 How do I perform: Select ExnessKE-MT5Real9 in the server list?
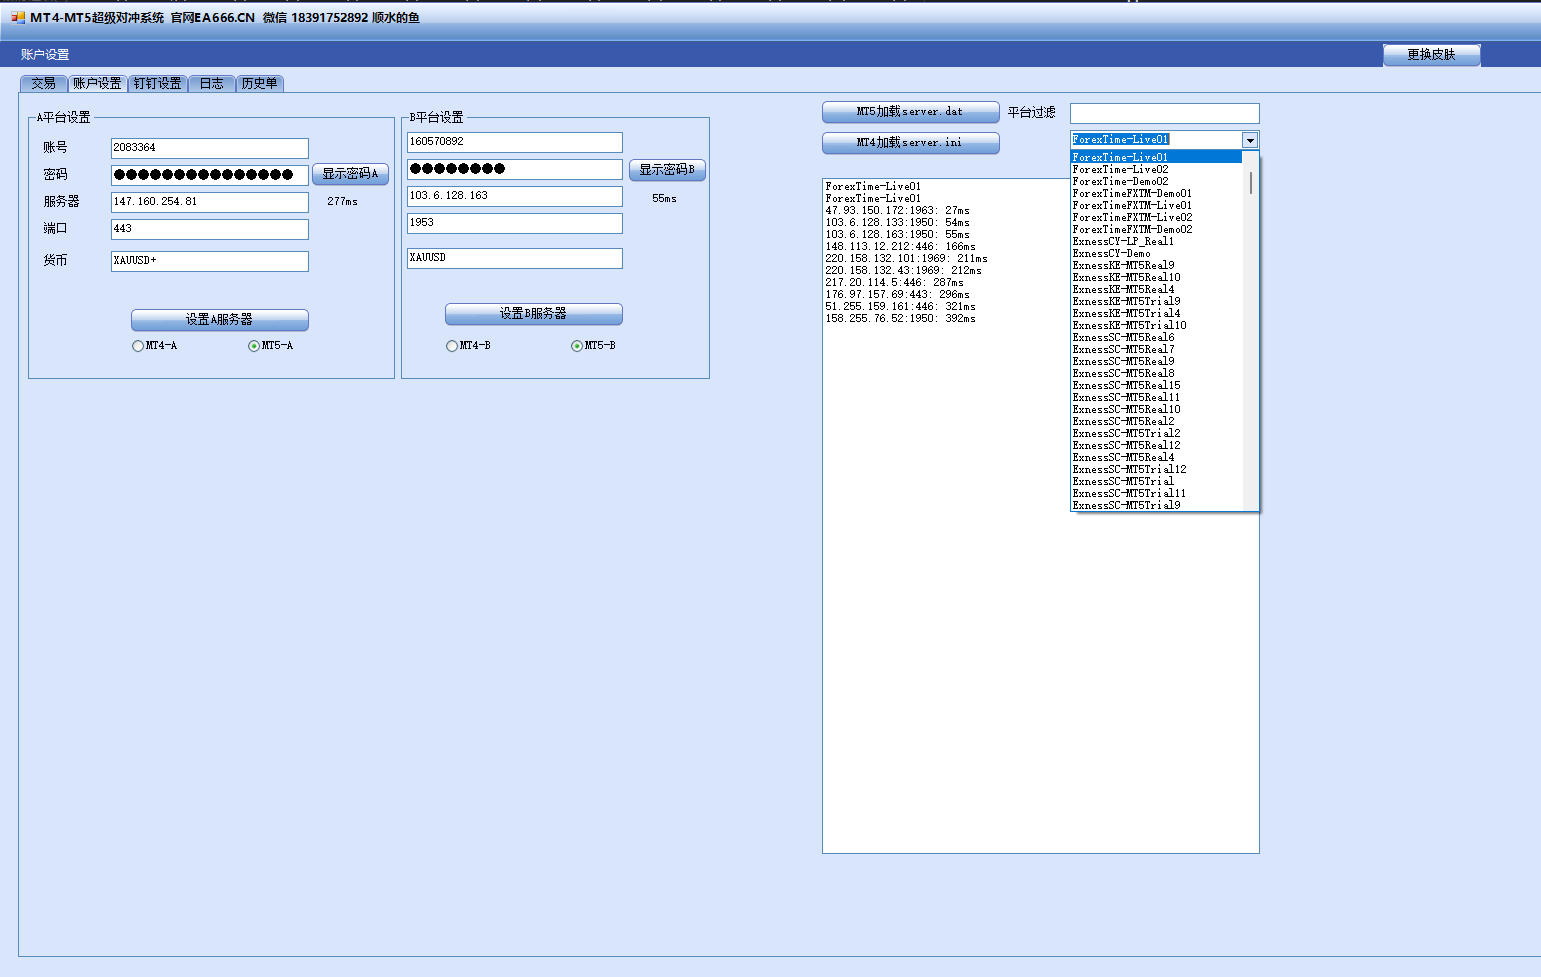pyautogui.click(x=1123, y=266)
